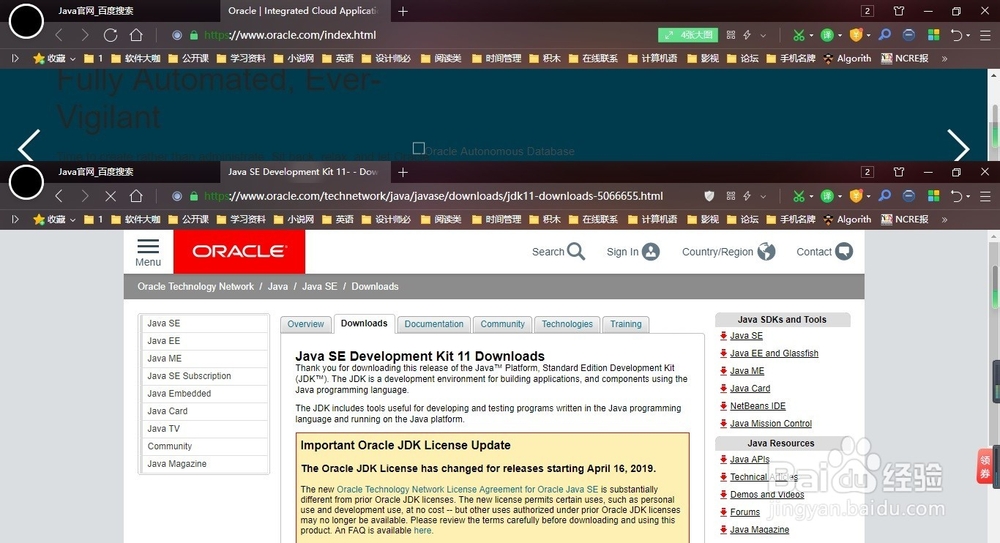Go to home page in Oracle index window
This screenshot has height=543, width=1000.
136,34
